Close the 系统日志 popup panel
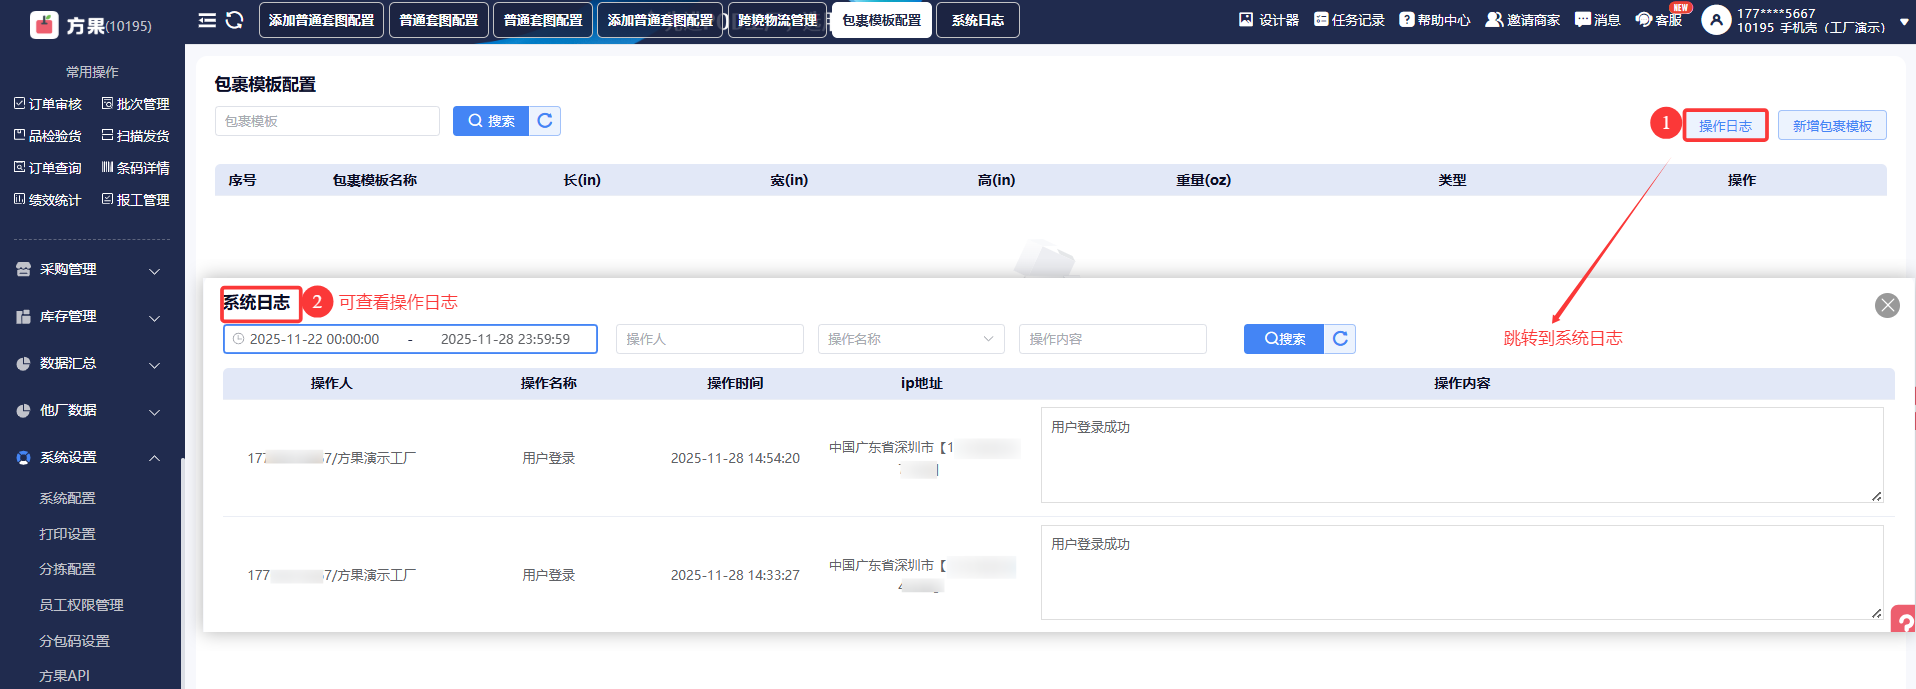This screenshot has width=1916, height=689. pyautogui.click(x=1887, y=305)
